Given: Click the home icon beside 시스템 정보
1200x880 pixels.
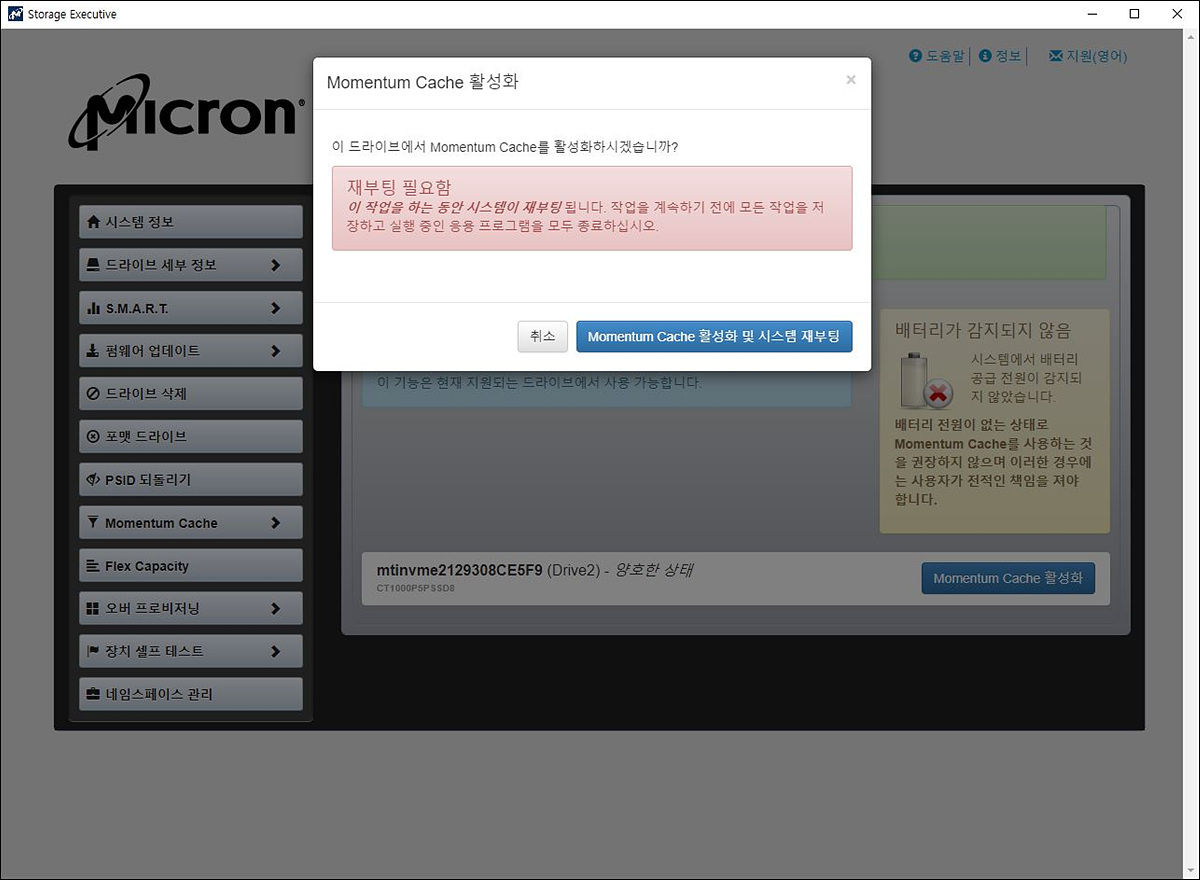Looking at the screenshot, I should pos(94,222).
